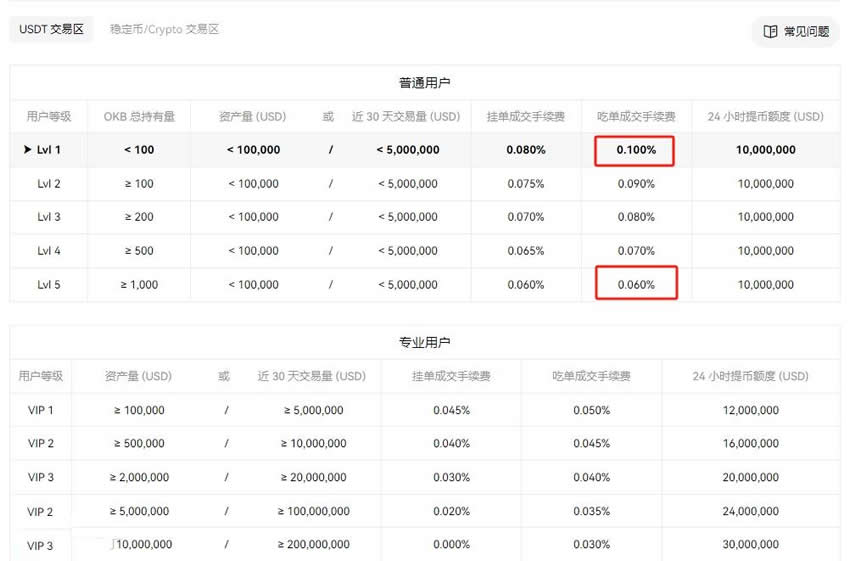
Task: Select the 稳定币/Crypto 交易区 tab
Action: [x=164, y=29]
